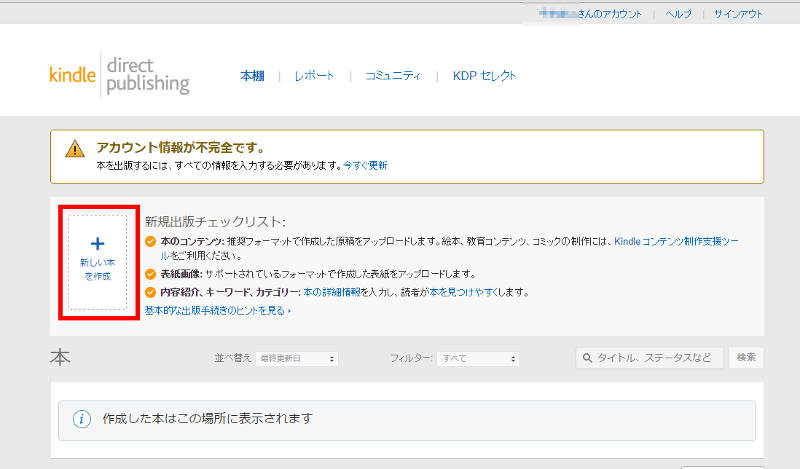Open the 並べ替え sort dropdown
Viewport: 800px width, 469px height.
point(297,359)
